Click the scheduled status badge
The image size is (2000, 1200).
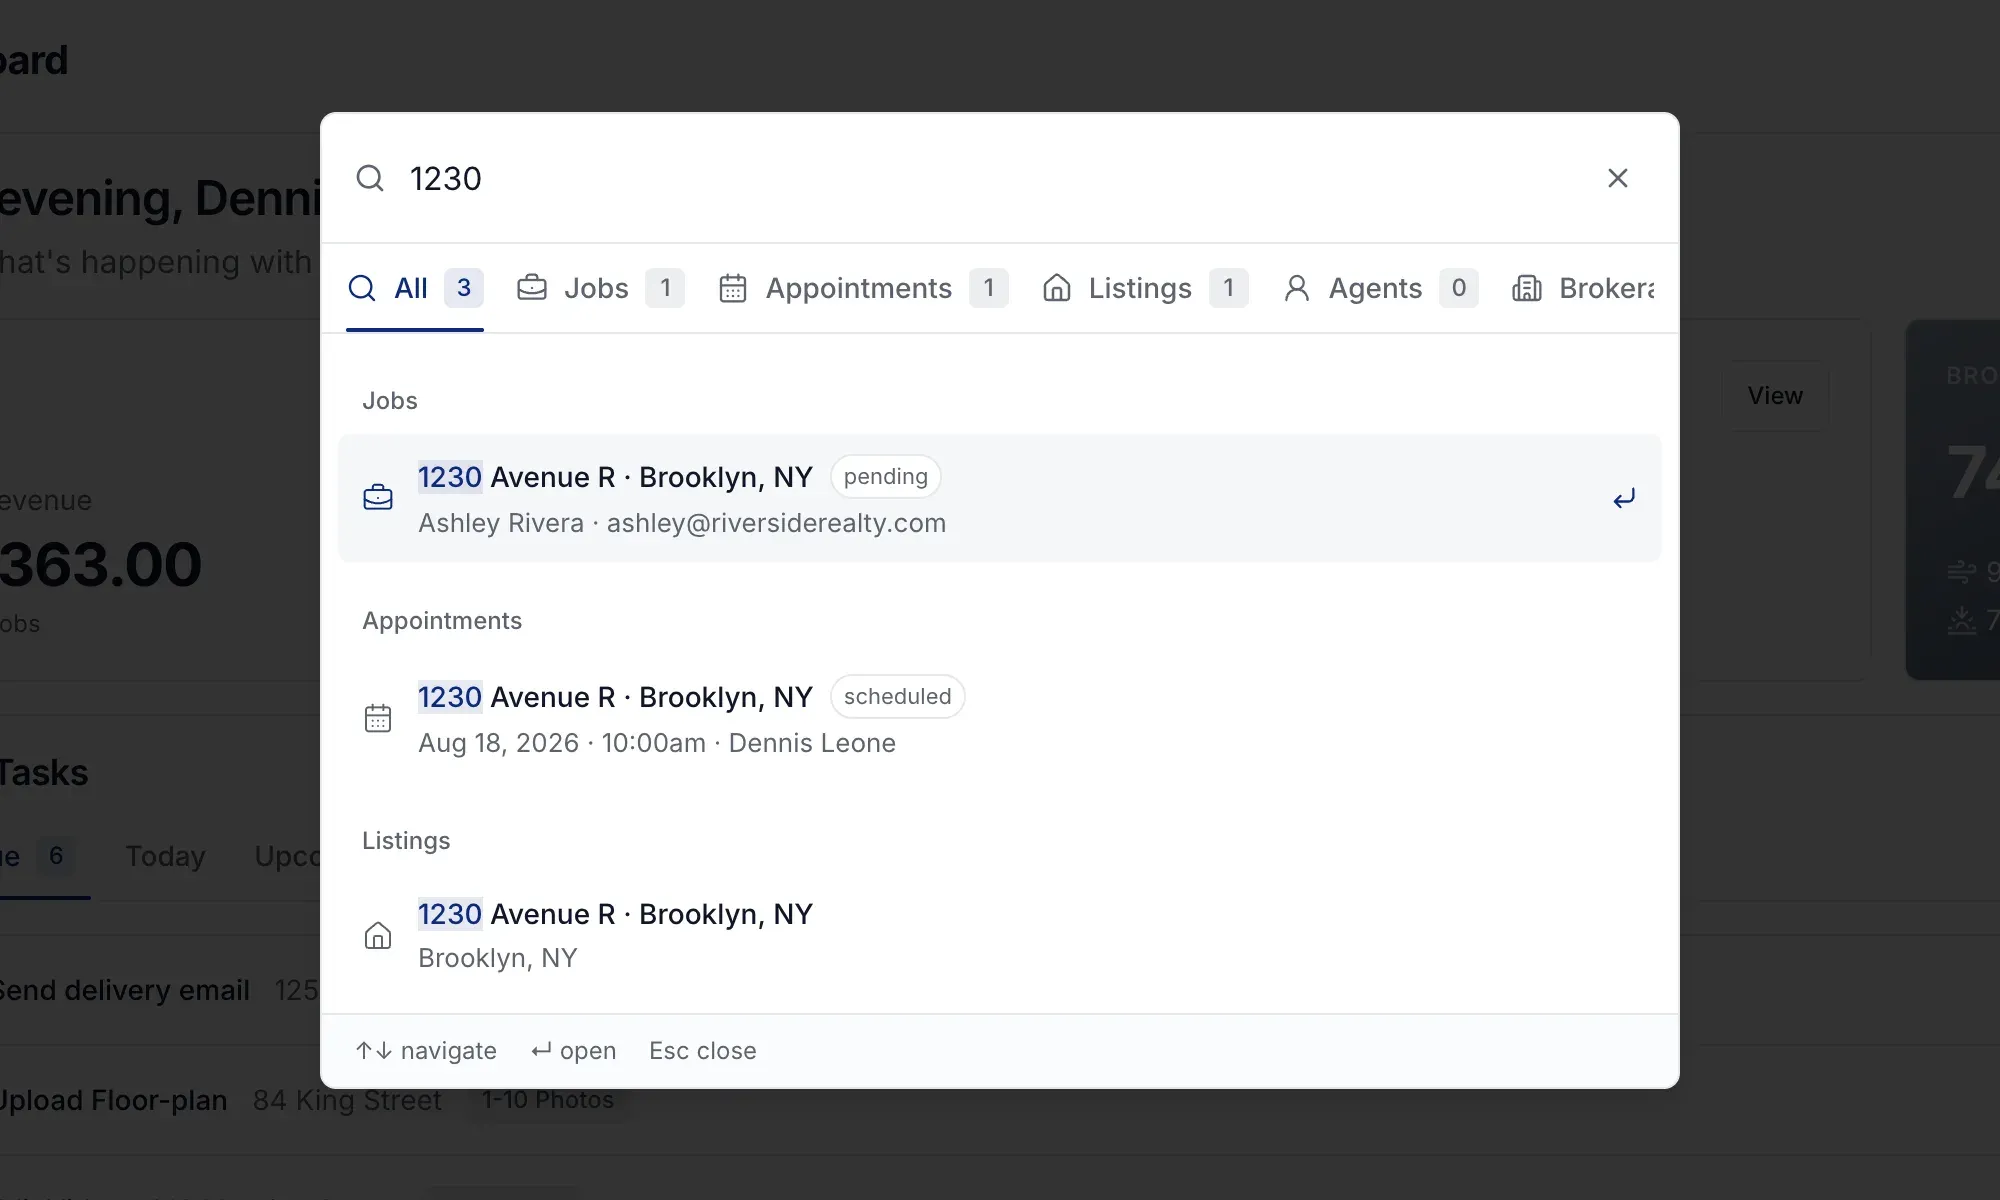(898, 697)
